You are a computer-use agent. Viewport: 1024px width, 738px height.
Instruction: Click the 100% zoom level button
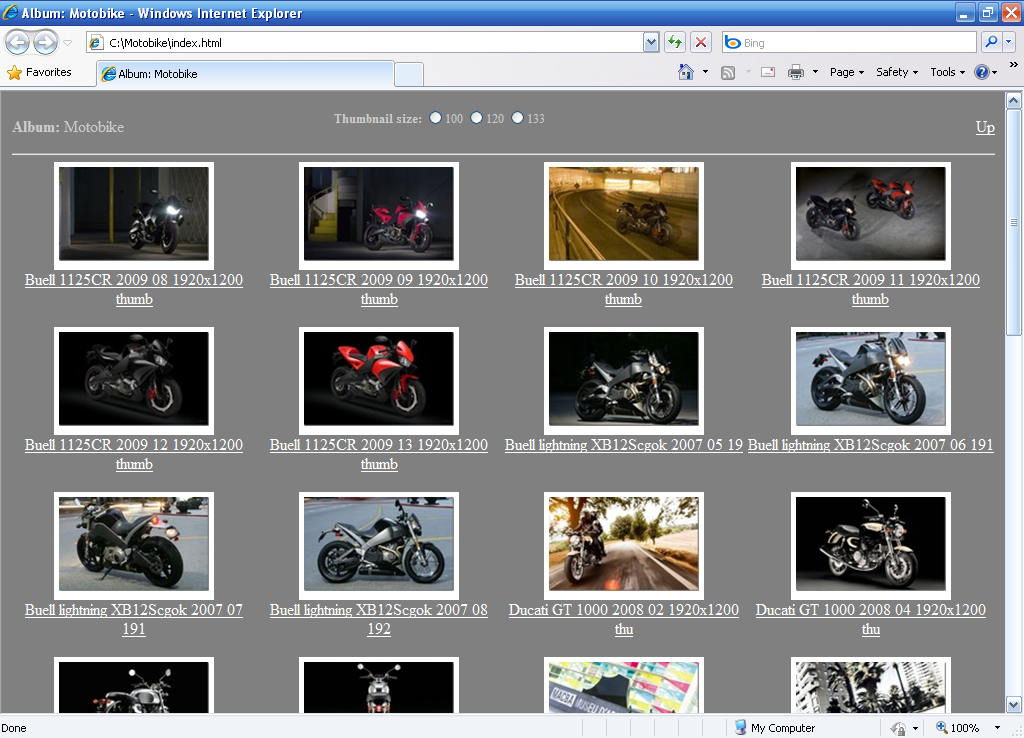(958, 728)
